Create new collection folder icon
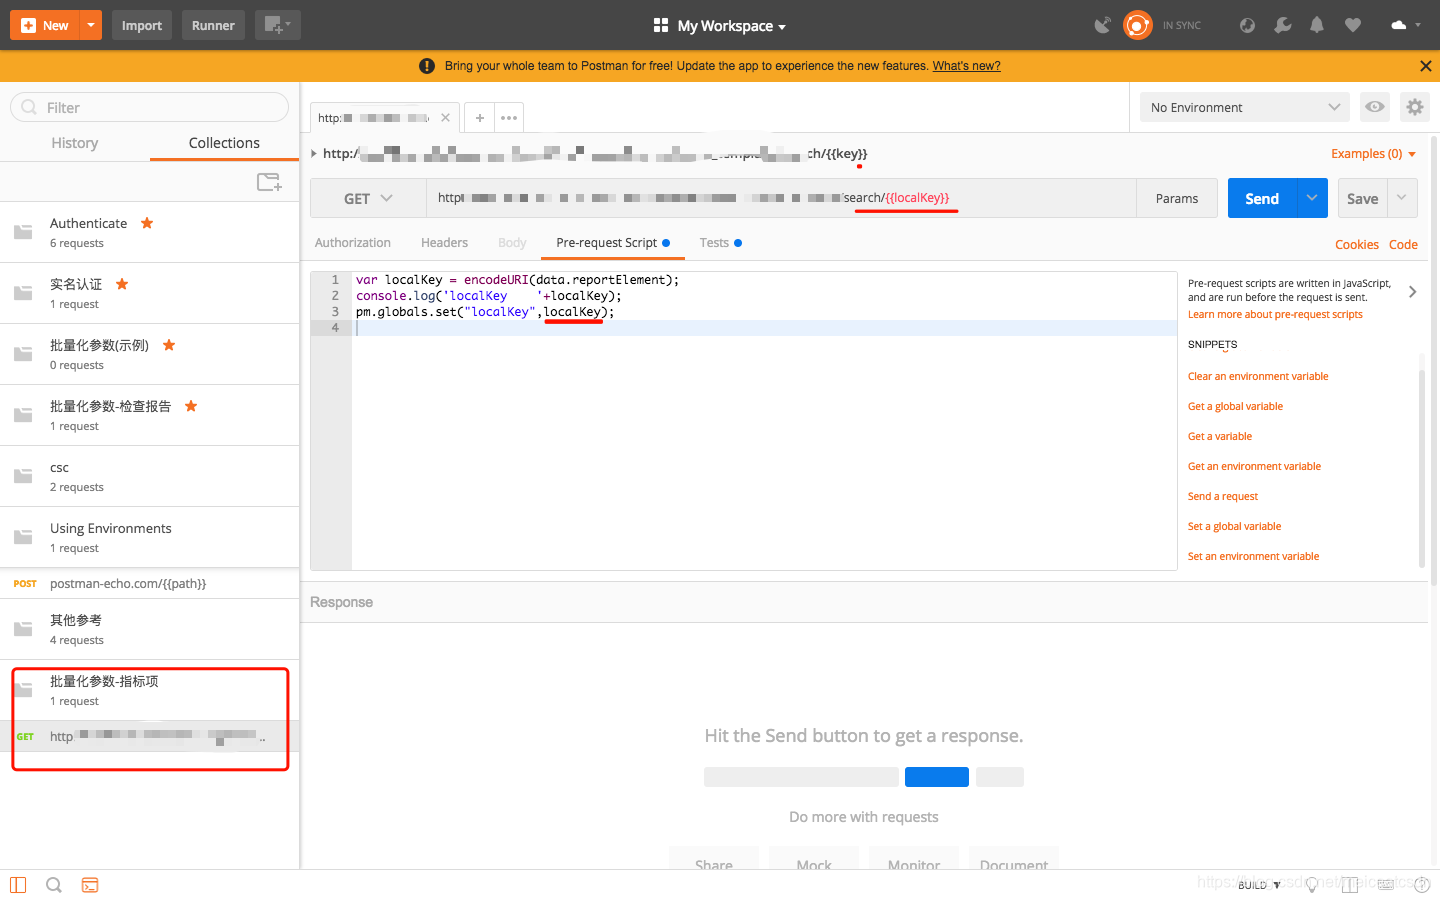Viewport: 1440px width, 900px height. click(x=269, y=182)
